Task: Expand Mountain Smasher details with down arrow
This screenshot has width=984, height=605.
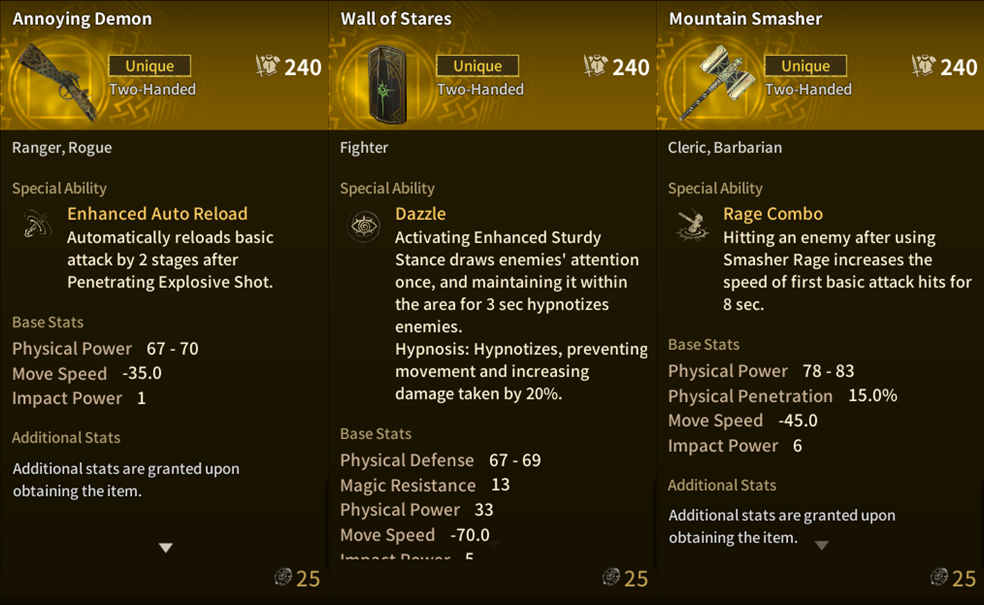Action: [821, 545]
